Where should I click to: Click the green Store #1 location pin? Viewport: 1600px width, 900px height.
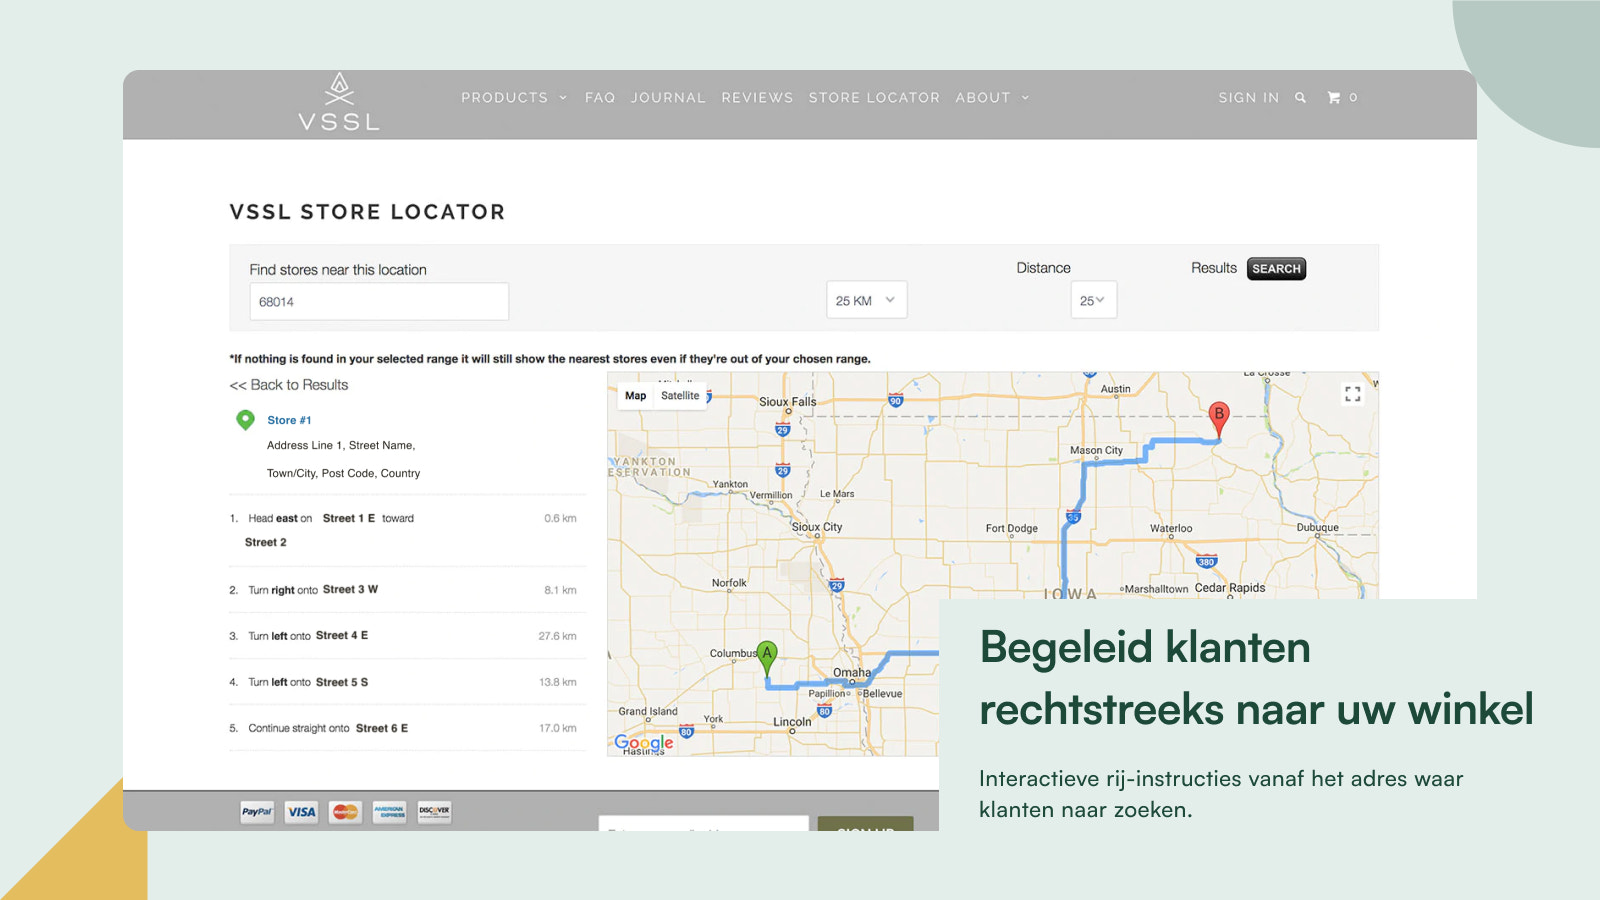(x=245, y=420)
